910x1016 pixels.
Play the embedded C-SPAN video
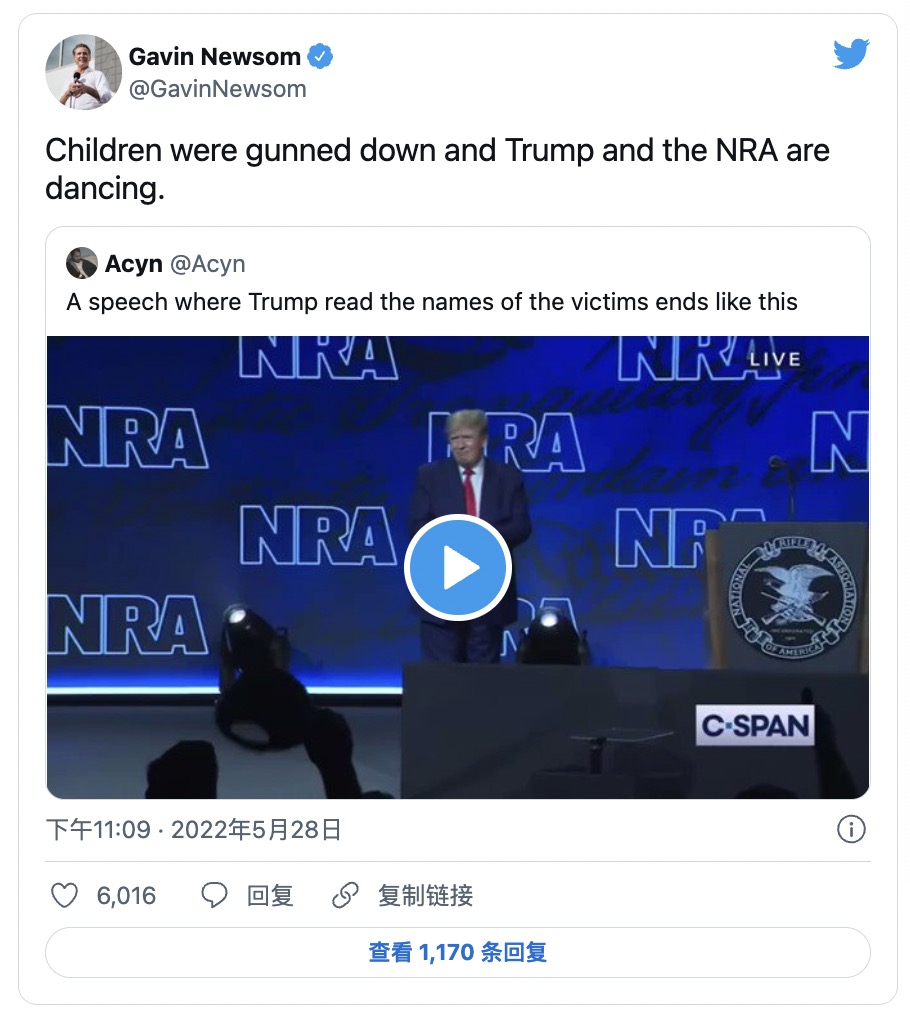(x=458, y=567)
